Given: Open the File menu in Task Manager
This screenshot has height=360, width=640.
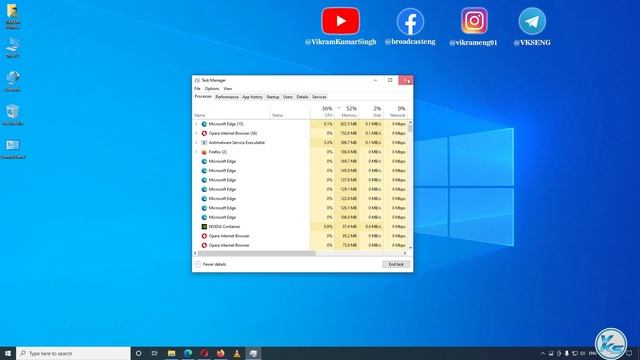Looking at the screenshot, I should (197, 89).
